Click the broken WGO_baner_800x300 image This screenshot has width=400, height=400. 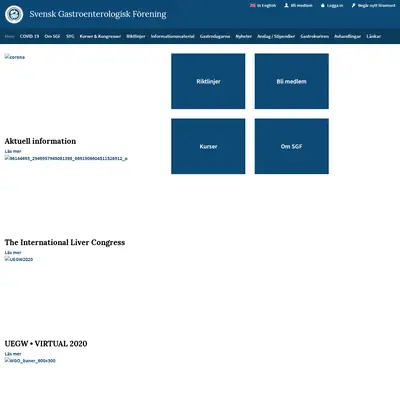[30, 361]
